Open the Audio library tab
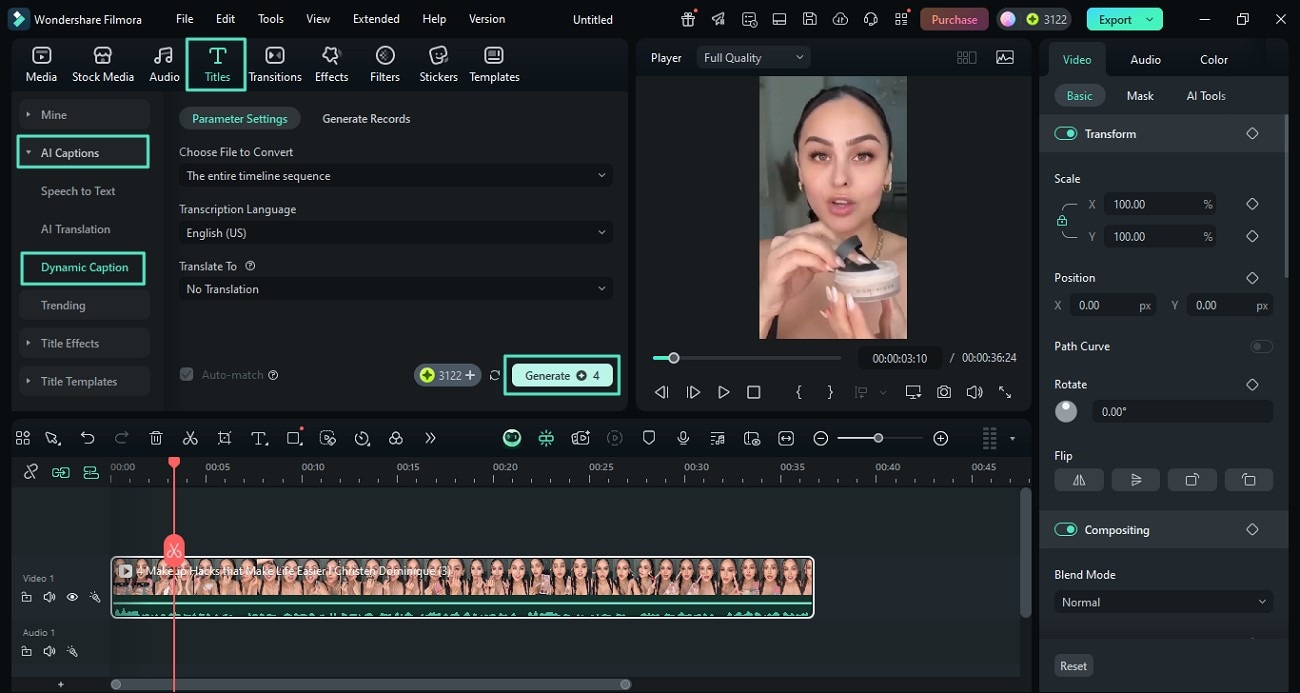The width and height of the screenshot is (1300, 693). (164, 65)
